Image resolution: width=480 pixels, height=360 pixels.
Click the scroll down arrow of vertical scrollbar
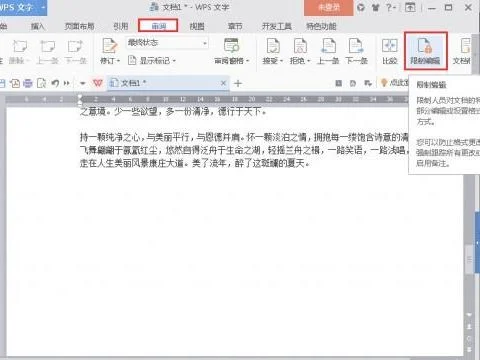pos(469,315)
